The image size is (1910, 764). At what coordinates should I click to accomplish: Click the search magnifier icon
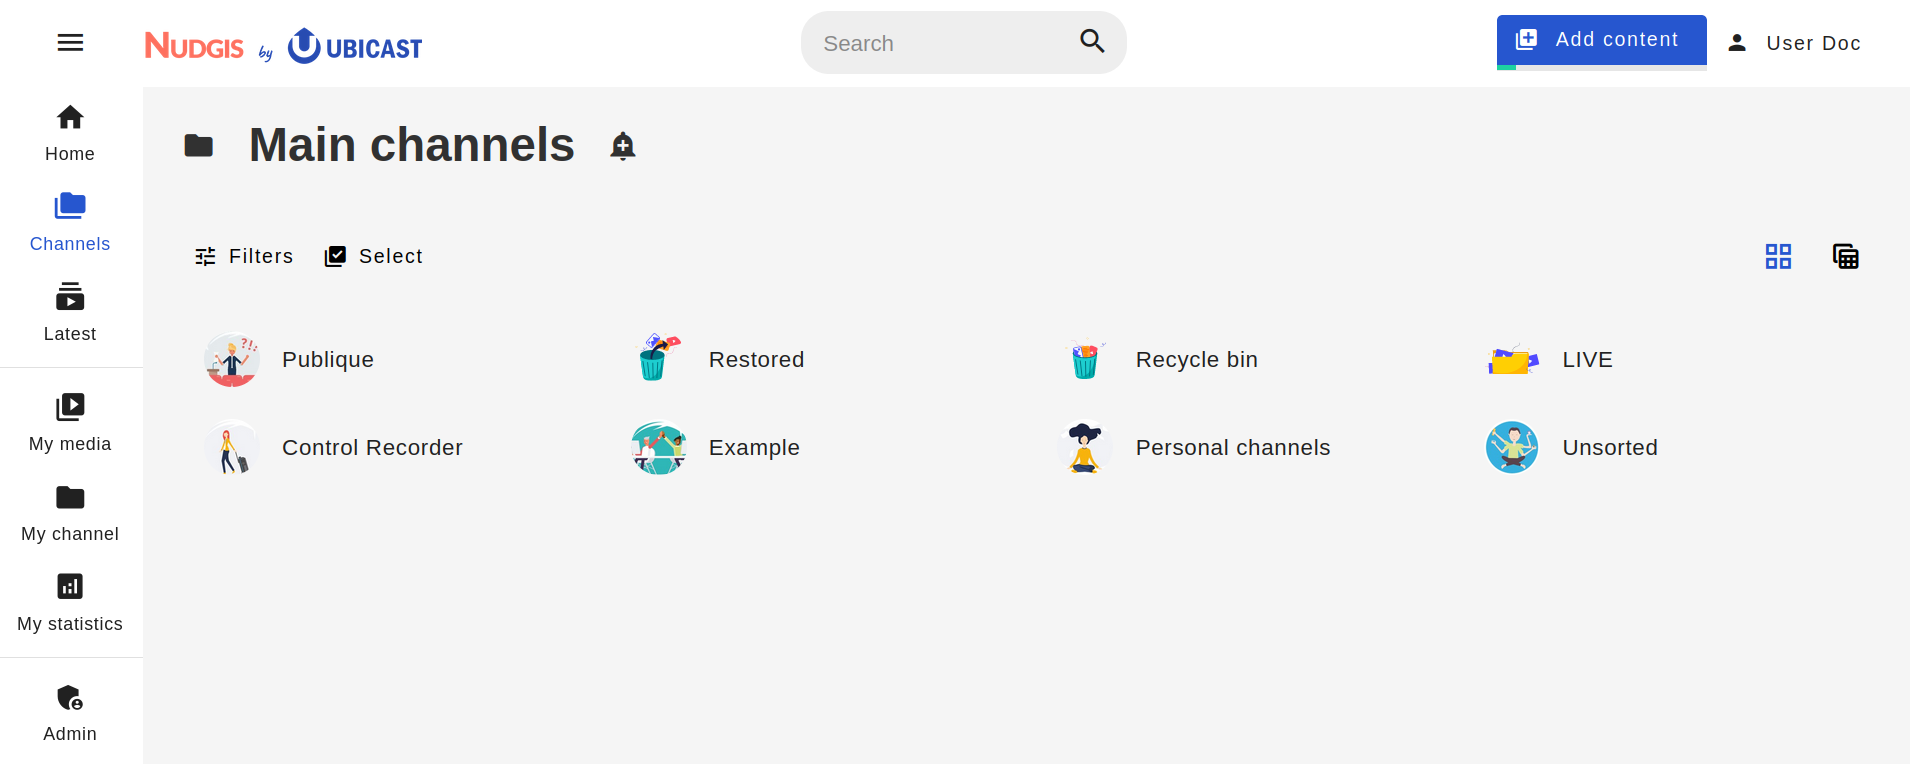pyautogui.click(x=1092, y=41)
